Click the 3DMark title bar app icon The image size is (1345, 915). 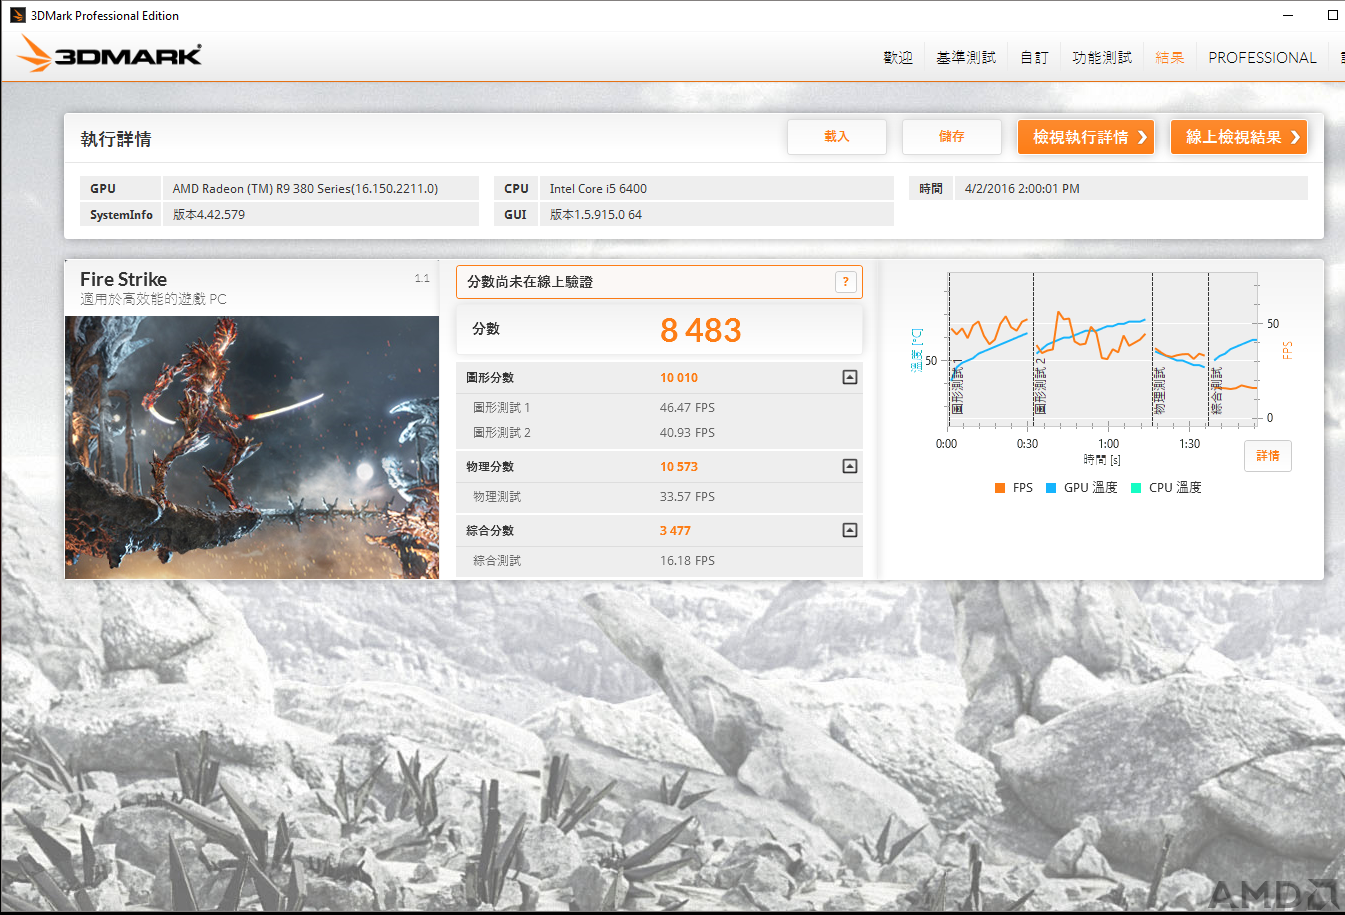pyautogui.click(x=17, y=15)
